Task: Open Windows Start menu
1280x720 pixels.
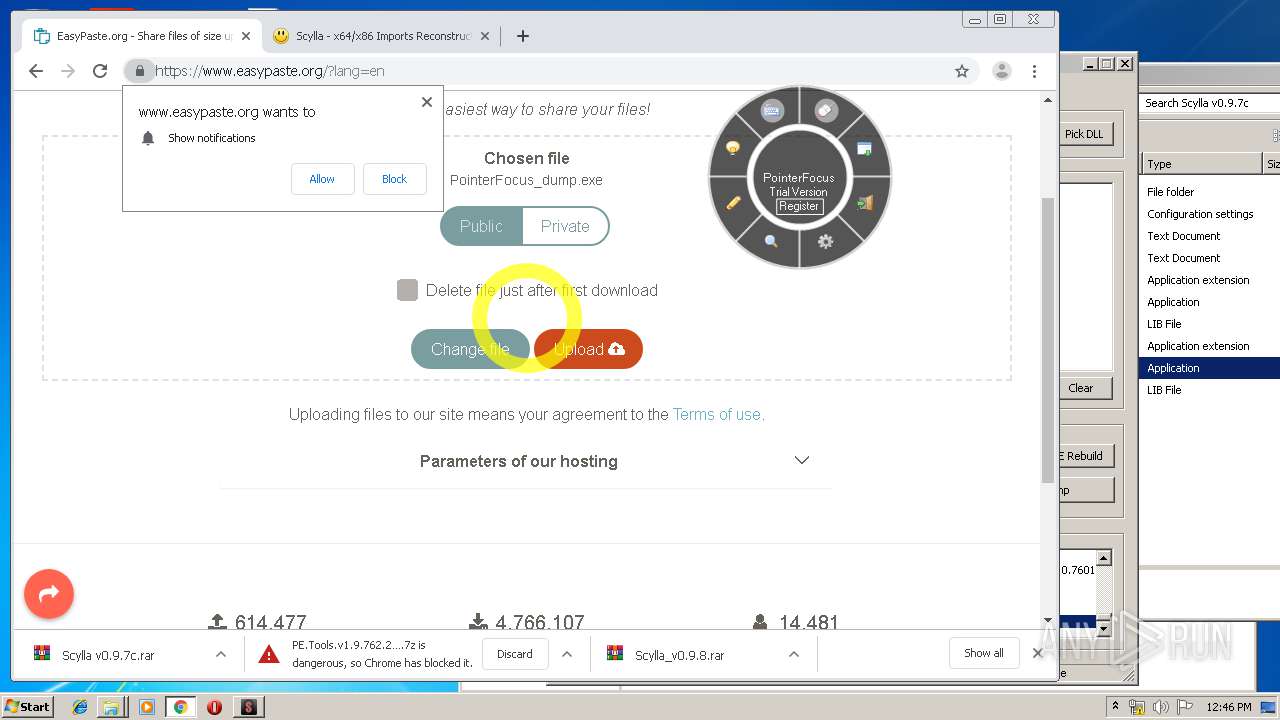Action: coord(28,707)
